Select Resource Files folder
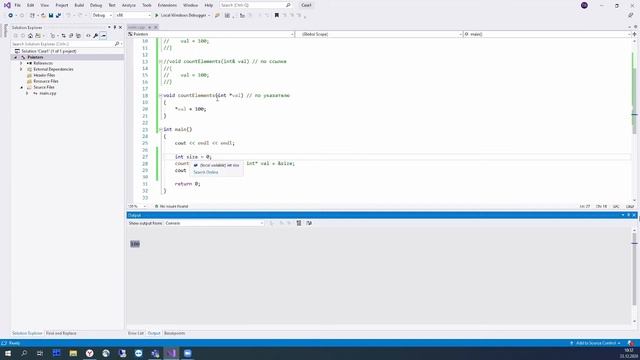This screenshot has width=640, height=360. [46, 81]
